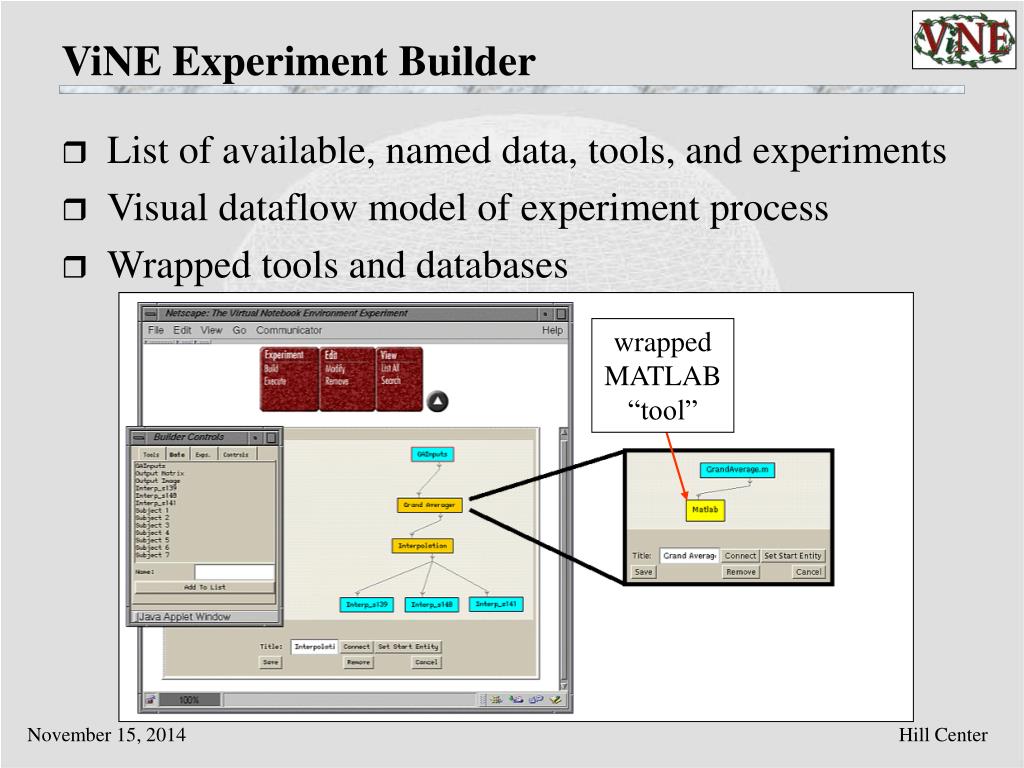
Task: Select the Grand Averager node in the diagram
Action: click(429, 505)
